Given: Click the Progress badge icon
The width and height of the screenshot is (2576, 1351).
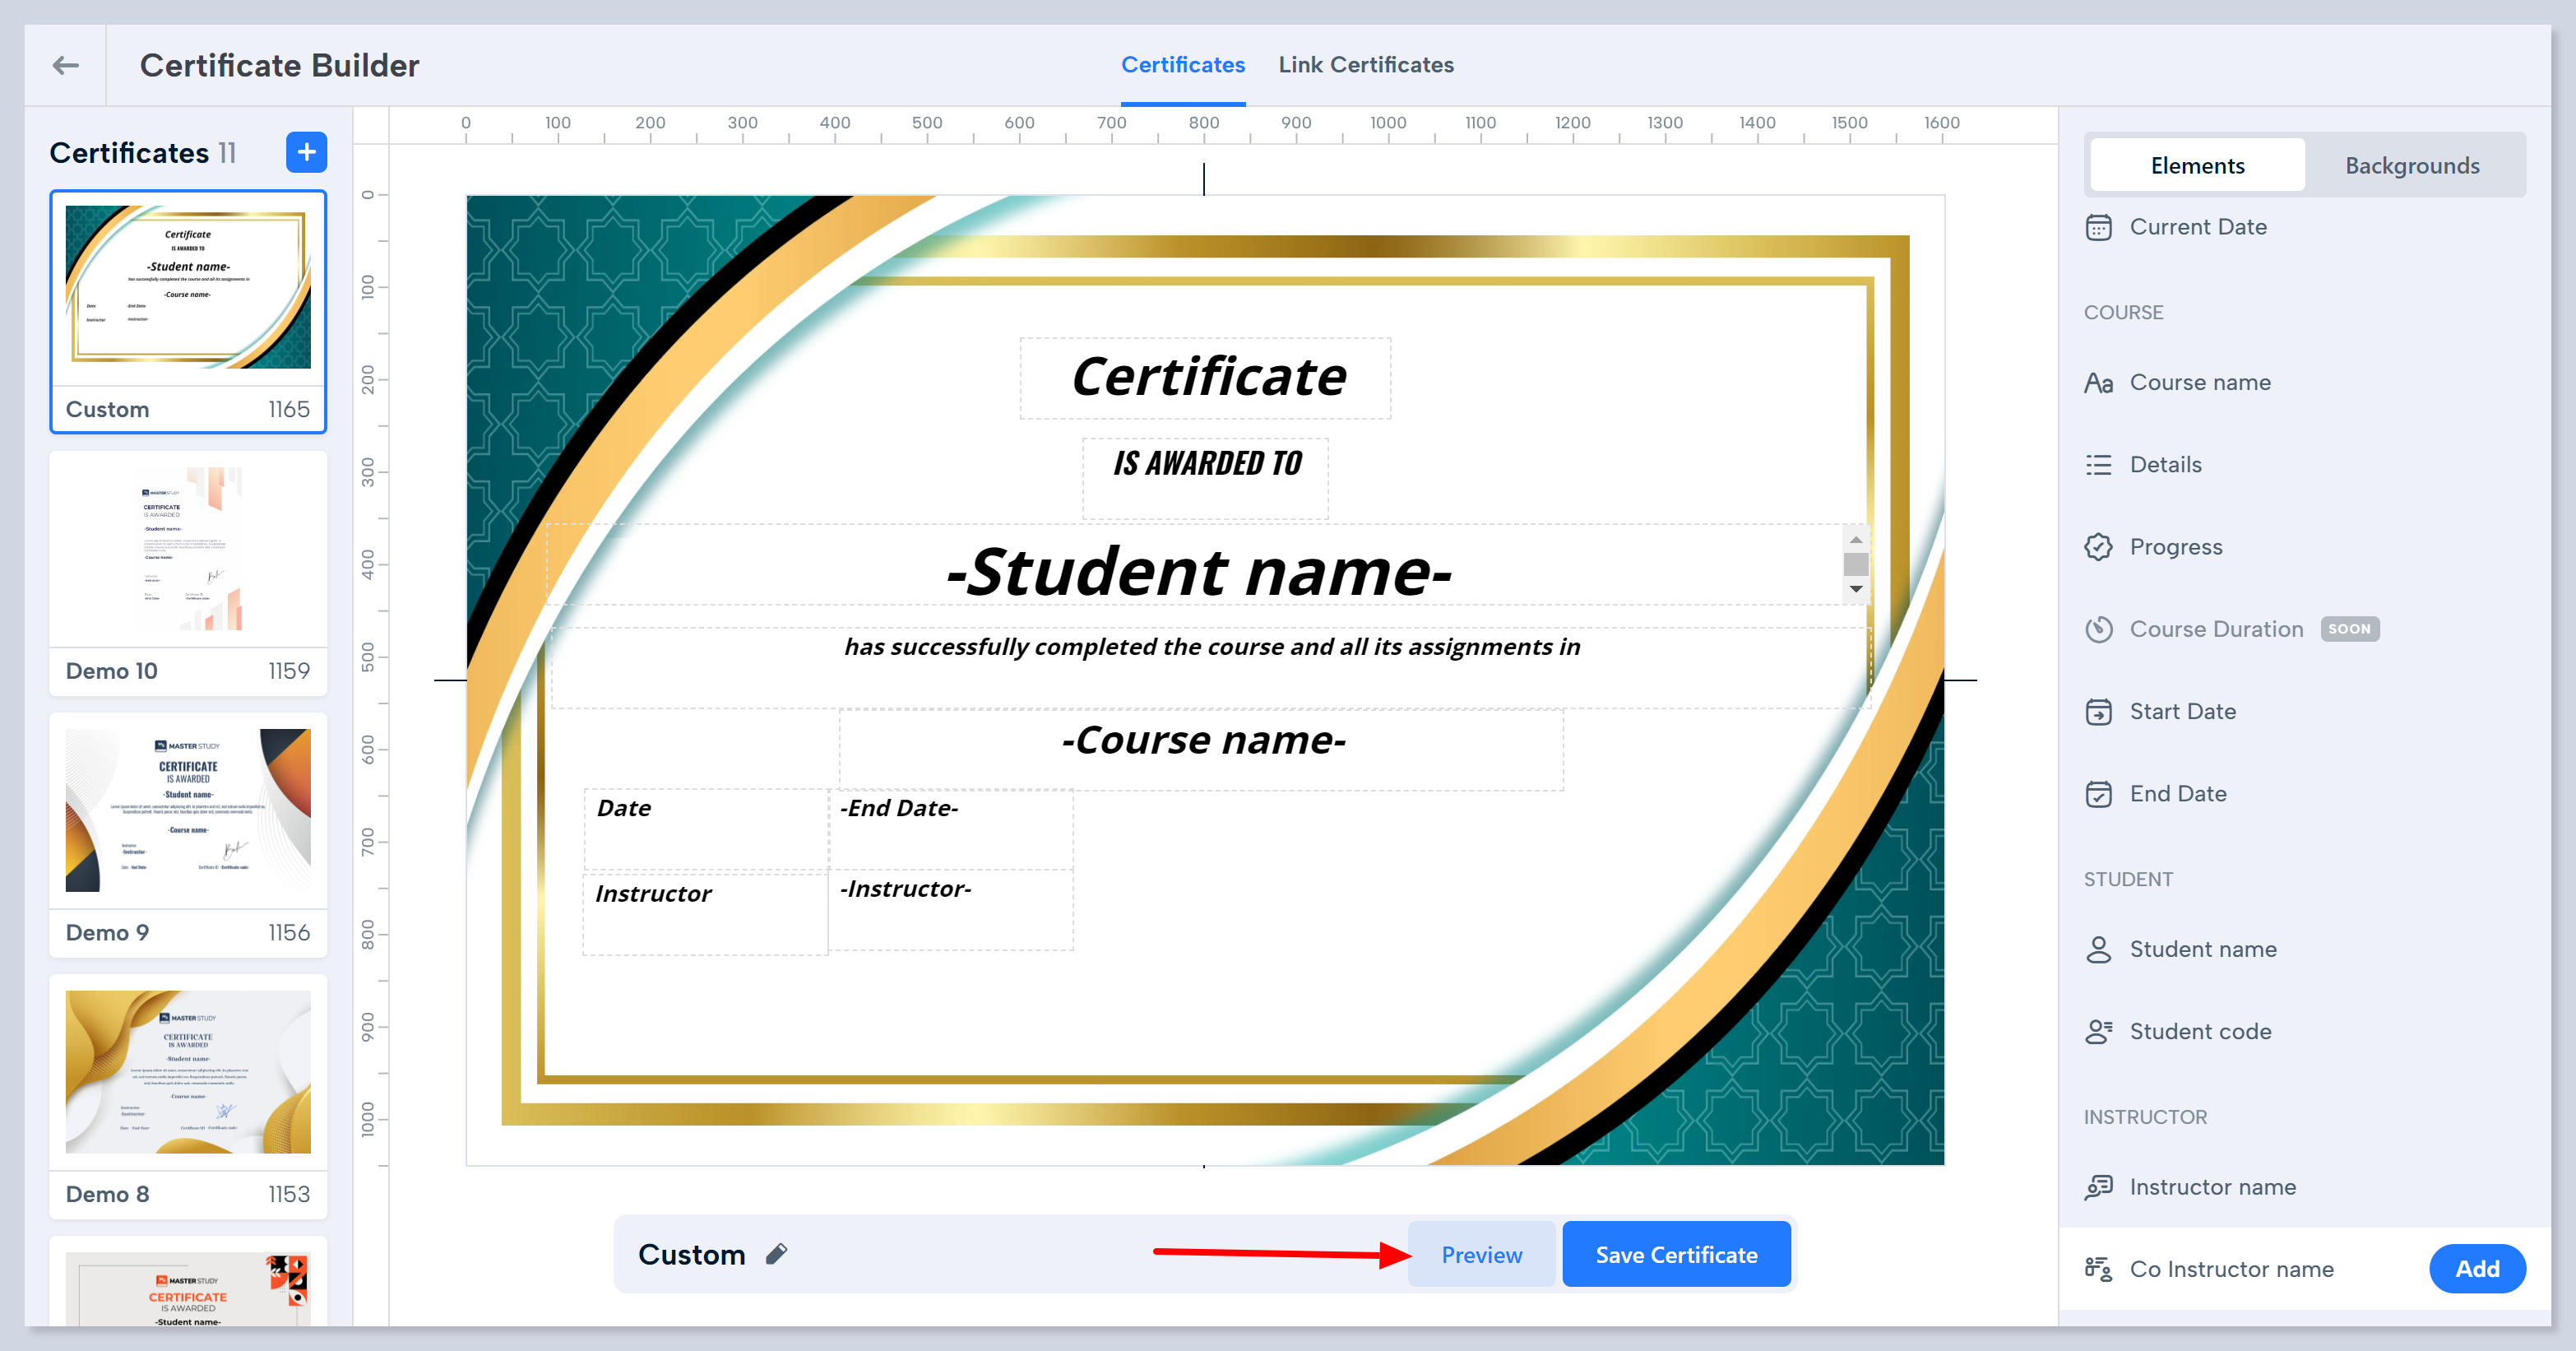Looking at the screenshot, I should (x=2098, y=547).
